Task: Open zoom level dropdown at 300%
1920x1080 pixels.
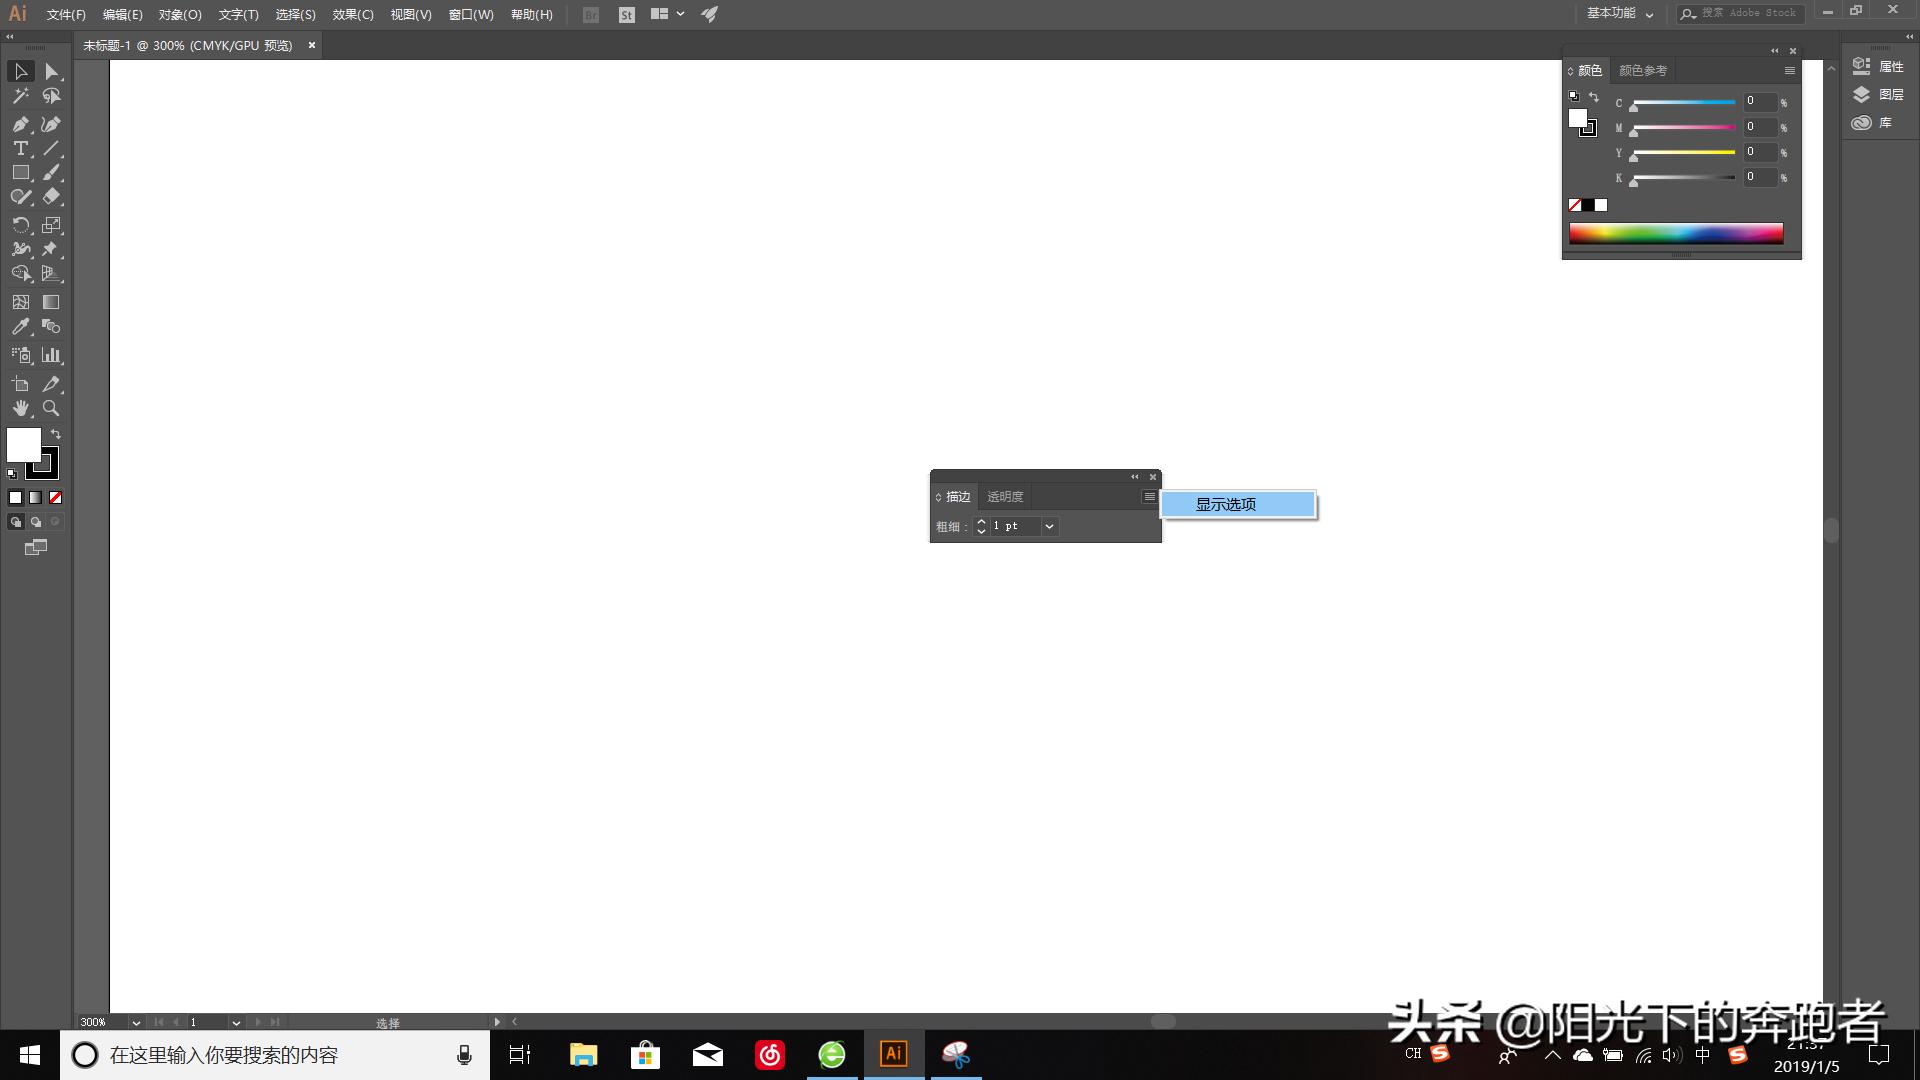Action: (x=136, y=1023)
